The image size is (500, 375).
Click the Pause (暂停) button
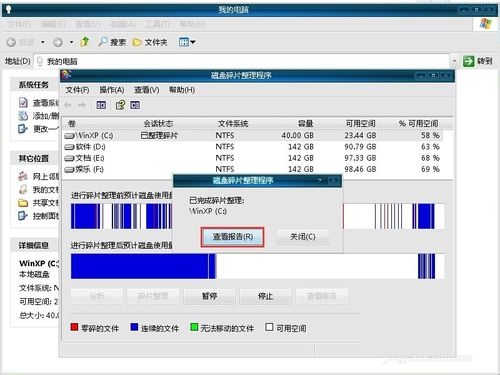(x=209, y=296)
